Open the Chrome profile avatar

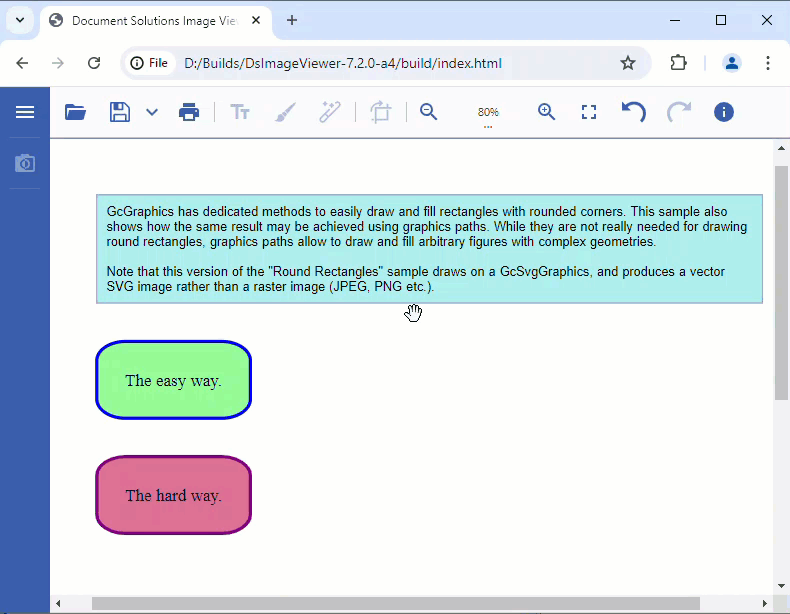click(732, 63)
